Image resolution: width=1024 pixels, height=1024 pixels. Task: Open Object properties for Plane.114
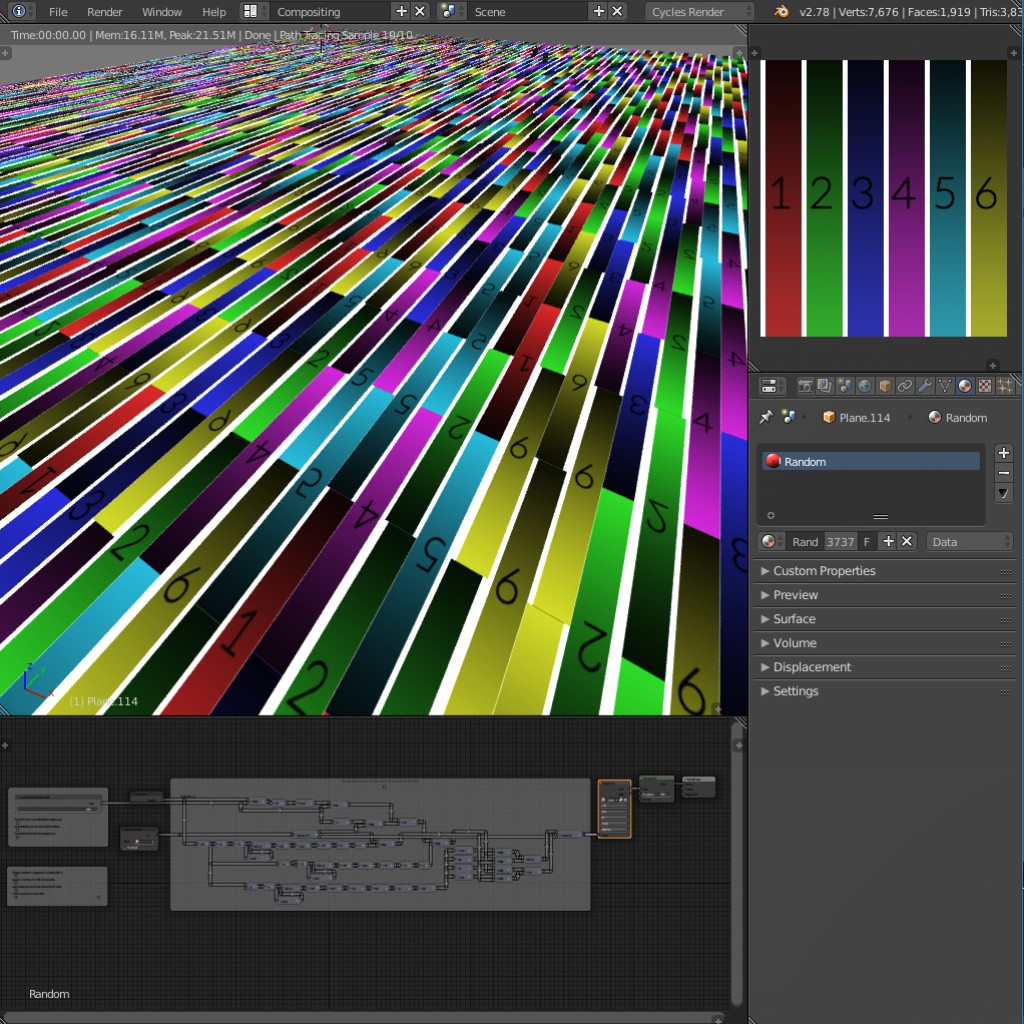(884, 387)
